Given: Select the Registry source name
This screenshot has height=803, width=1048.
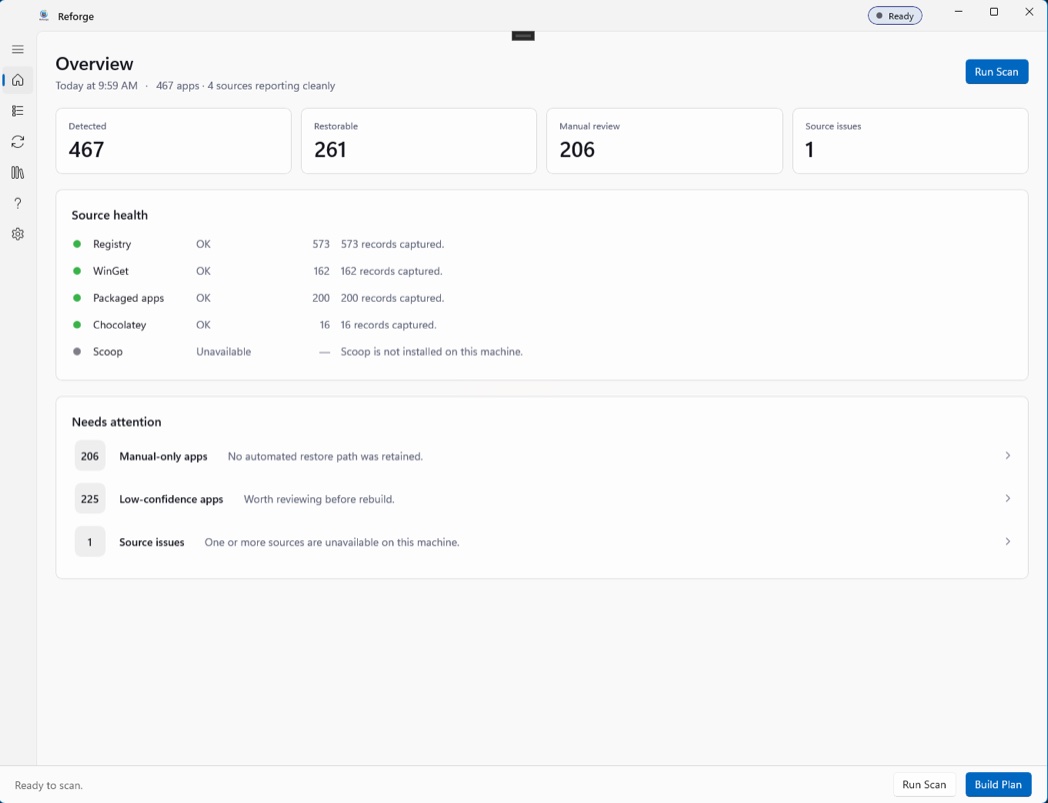Looking at the screenshot, I should point(112,245).
